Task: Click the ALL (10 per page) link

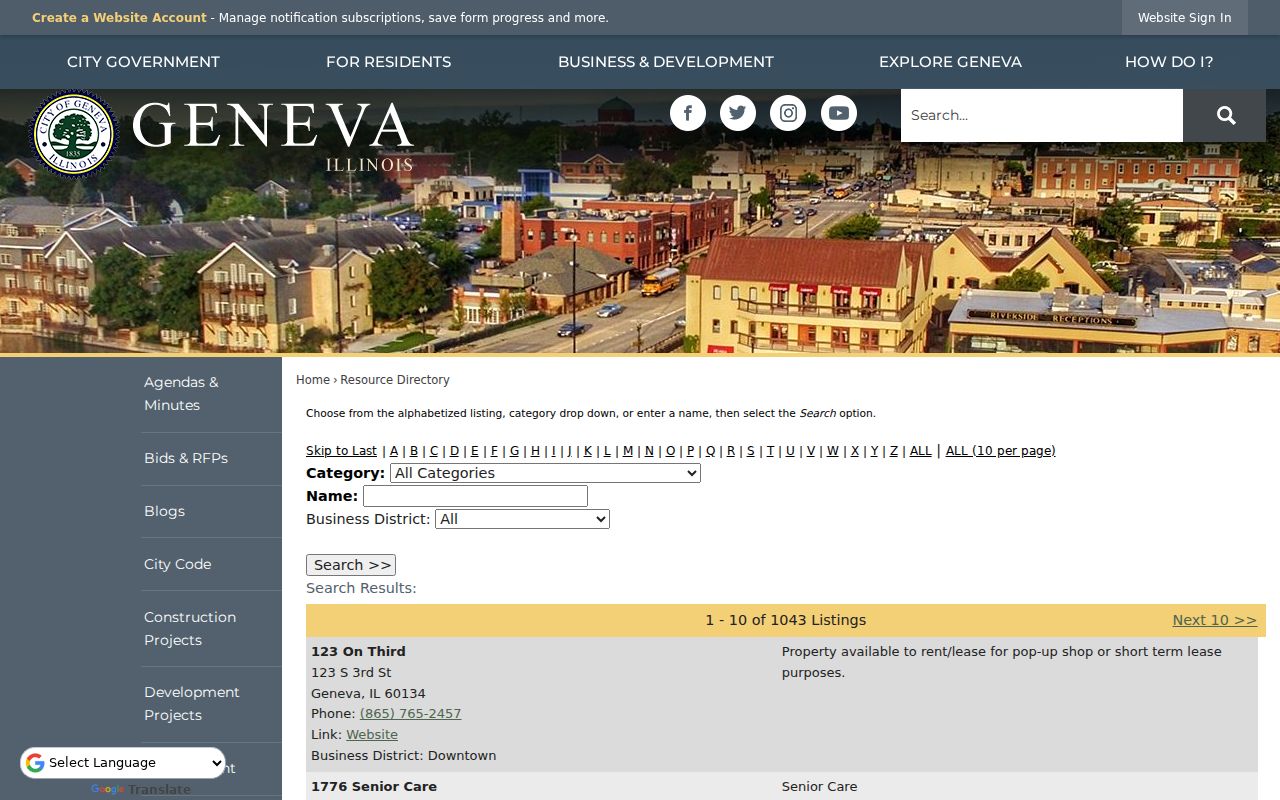Action: [x=1000, y=451]
